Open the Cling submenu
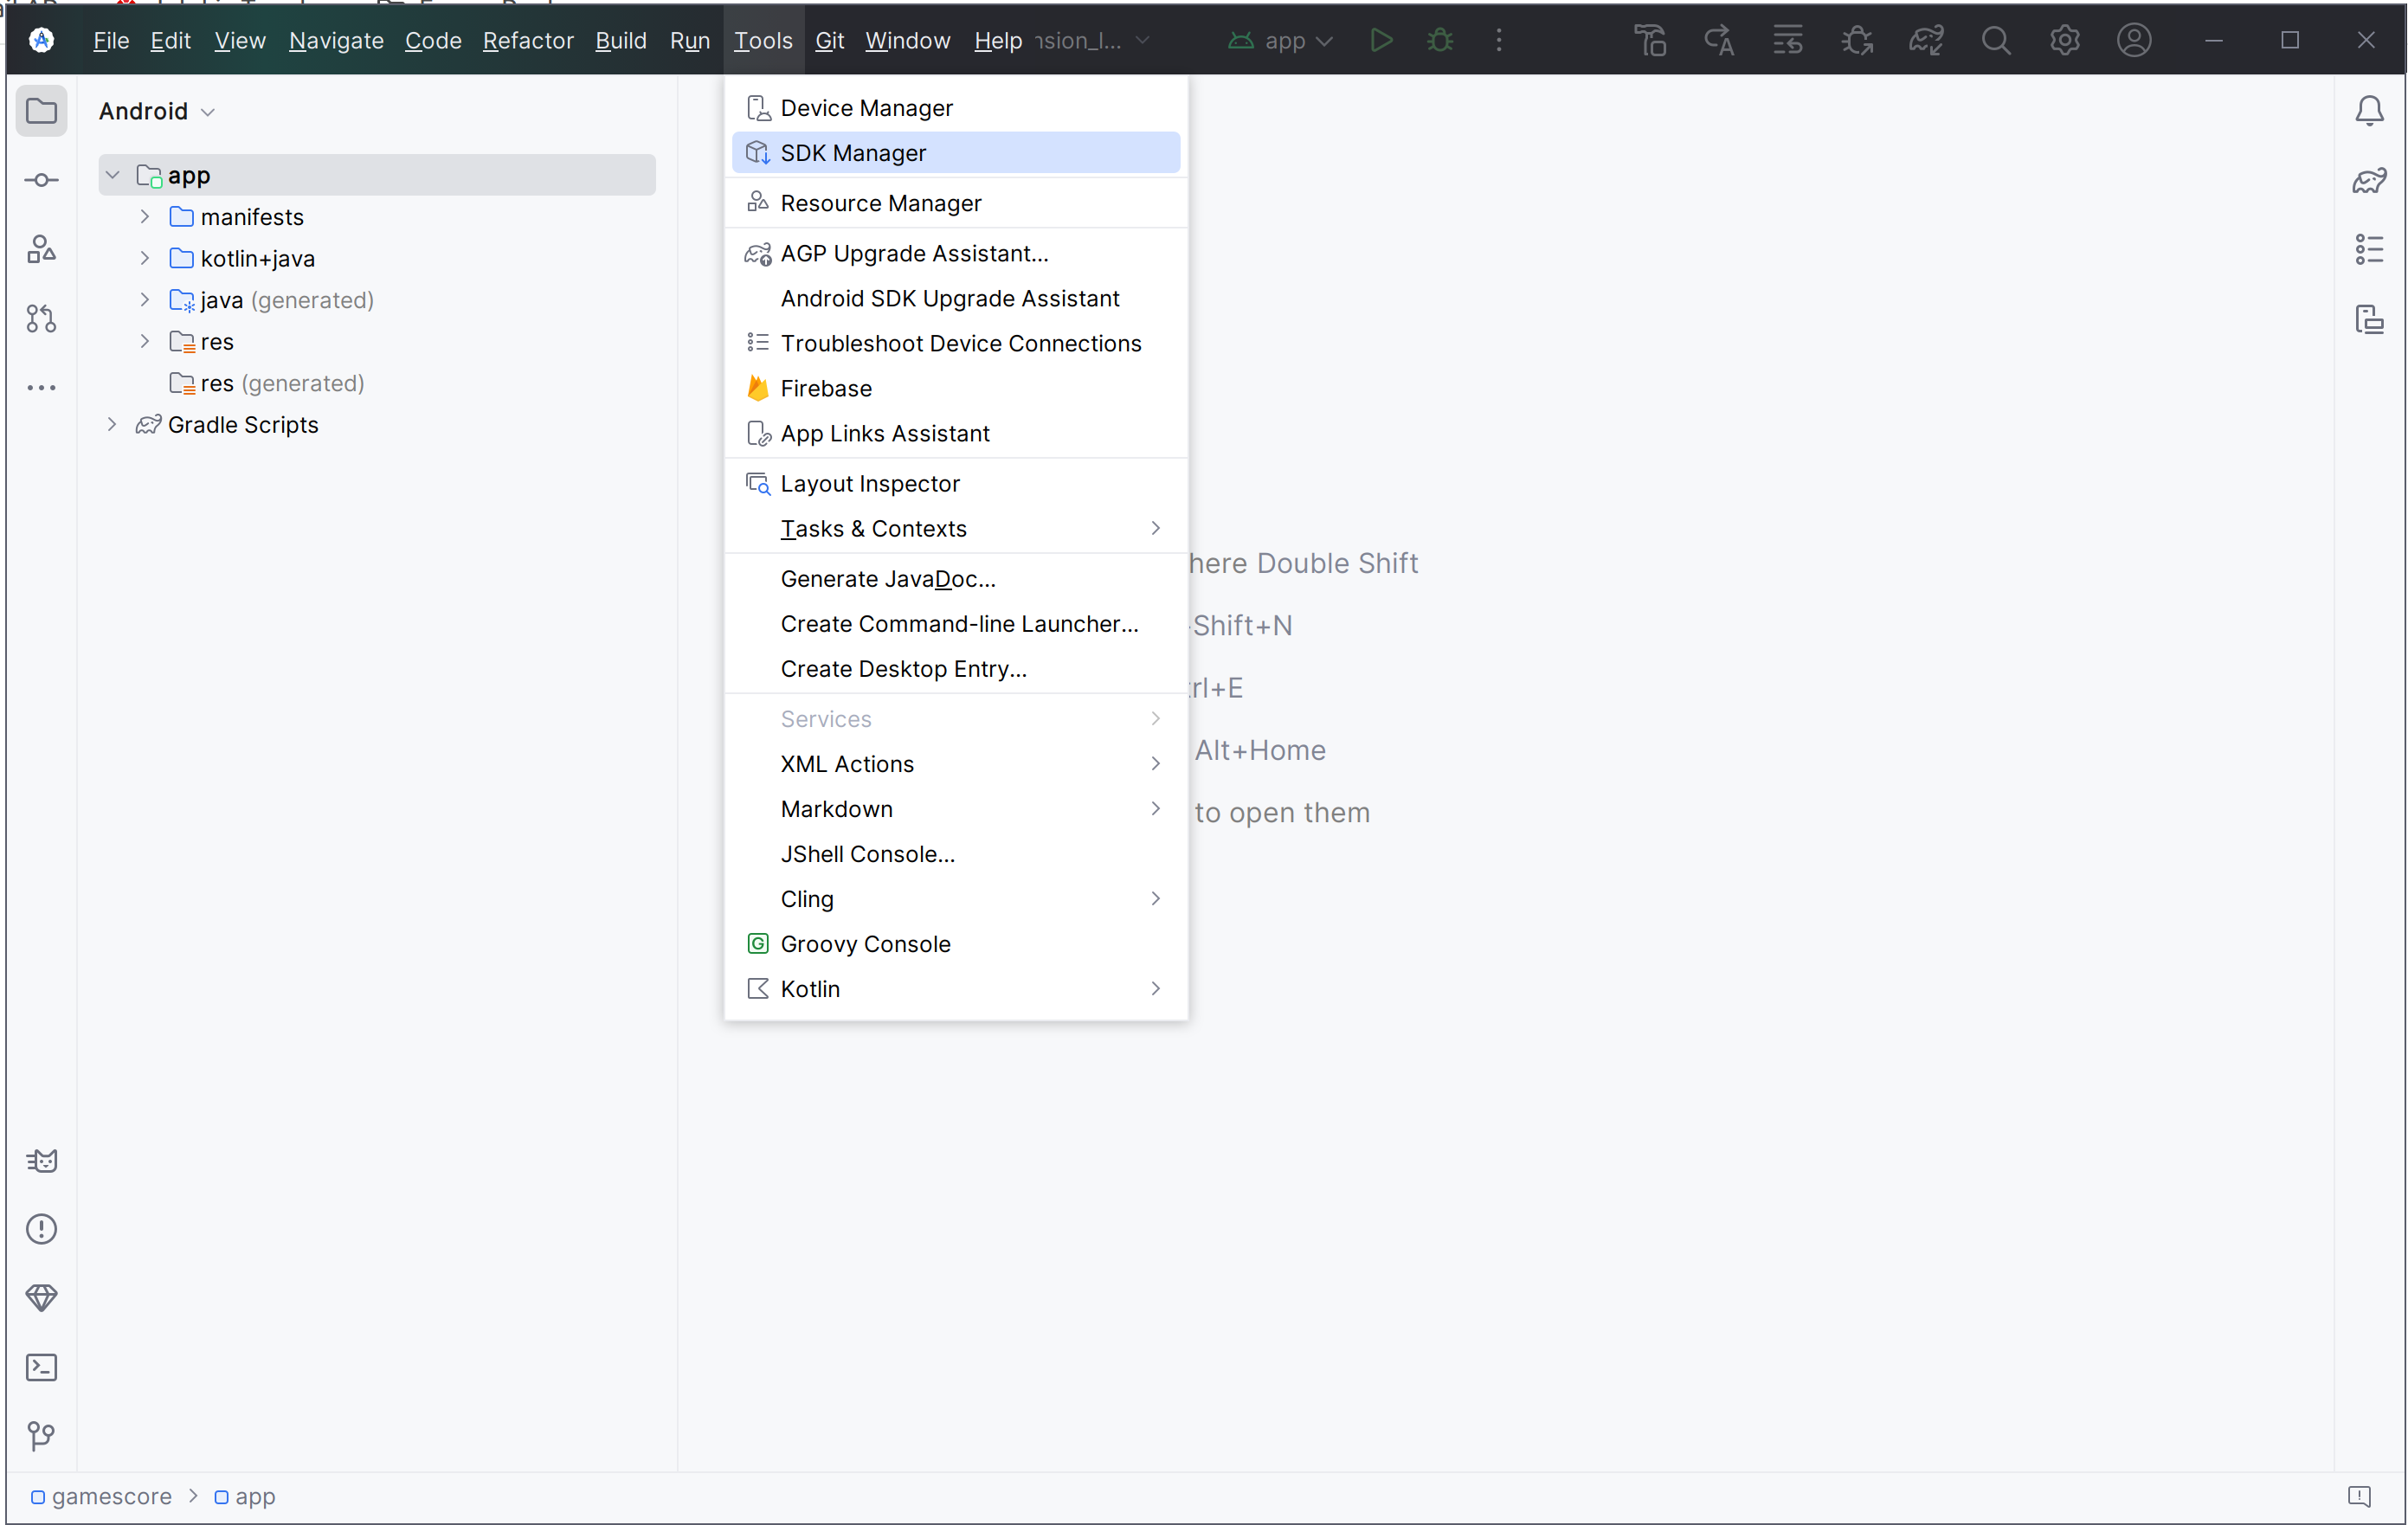The height and width of the screenshot is (1525, 2408). pyautogui.click(x=955, y=899)
